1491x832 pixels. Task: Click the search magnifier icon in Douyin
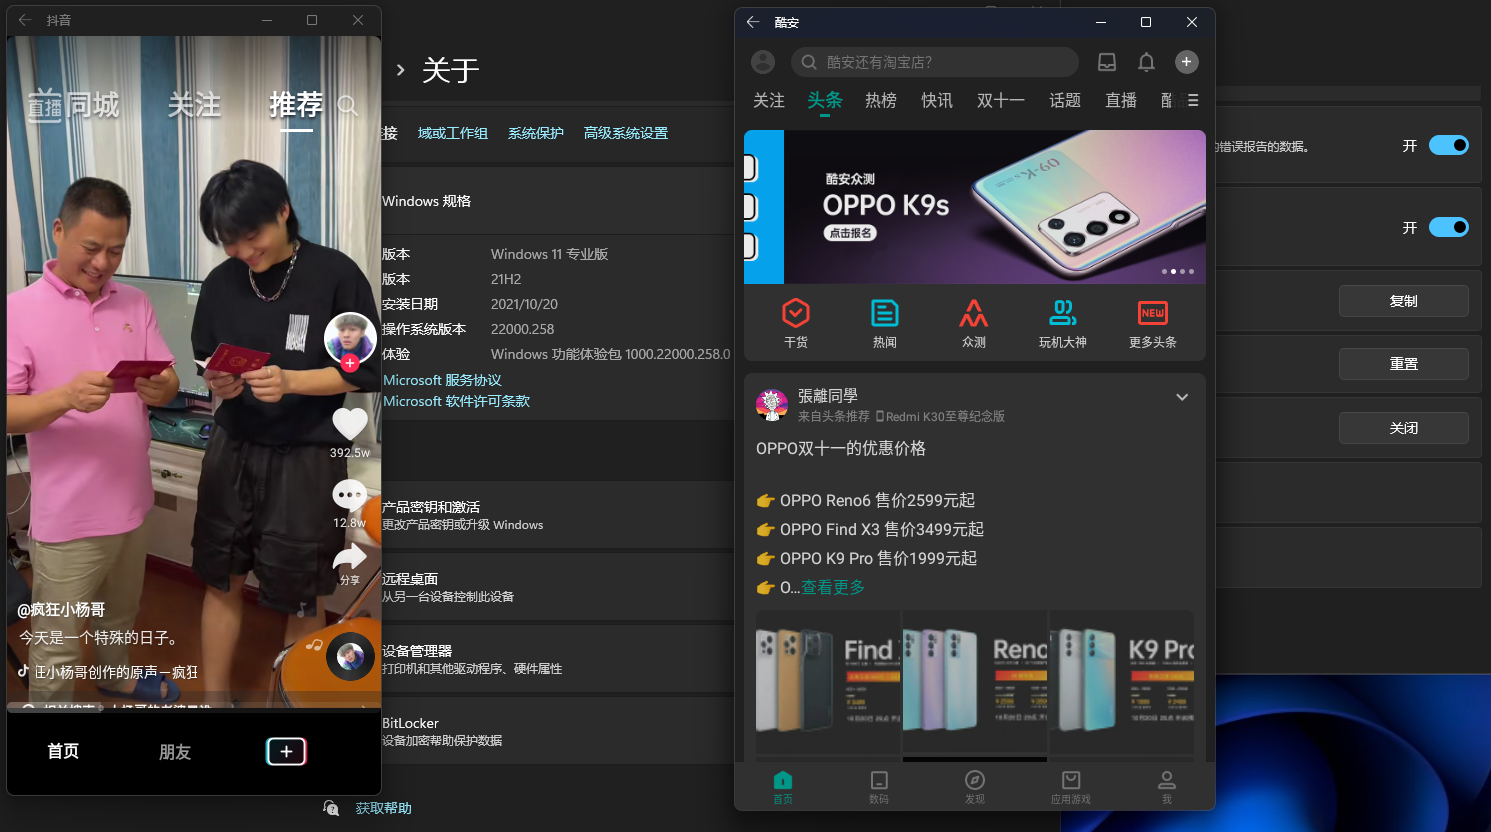[347, 104]
